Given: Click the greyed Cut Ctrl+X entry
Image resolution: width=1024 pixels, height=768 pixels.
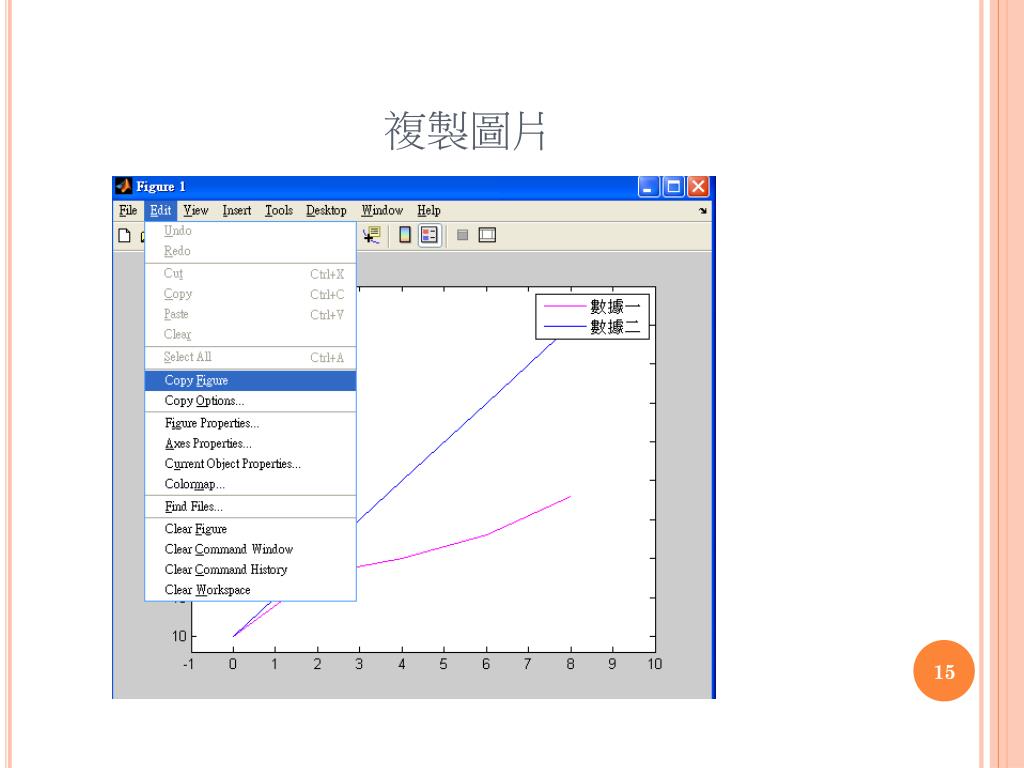Looking at the screenshot, I should tap(251, 274).
